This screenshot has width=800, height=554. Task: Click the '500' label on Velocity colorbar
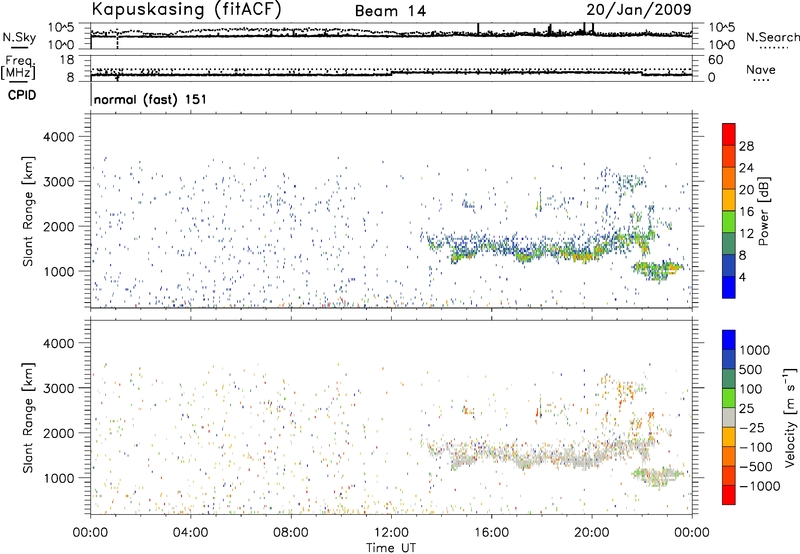coord(751,370)
